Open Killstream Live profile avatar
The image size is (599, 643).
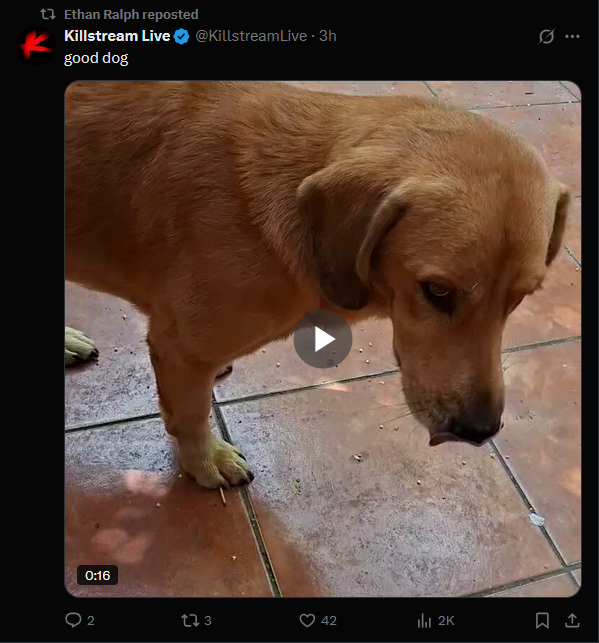click(x=36, y=46)
